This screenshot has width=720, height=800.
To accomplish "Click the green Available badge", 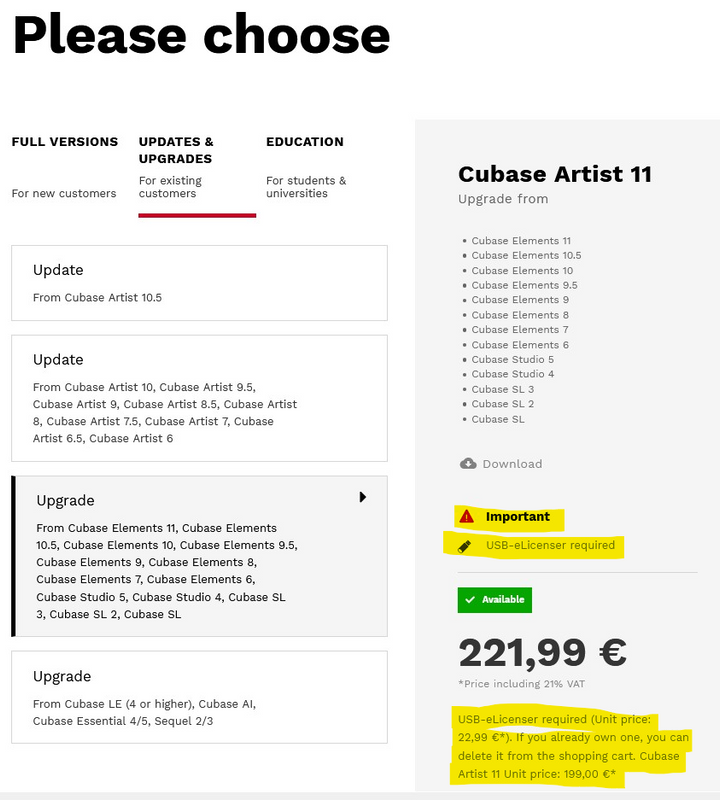I will pos(495,600).
